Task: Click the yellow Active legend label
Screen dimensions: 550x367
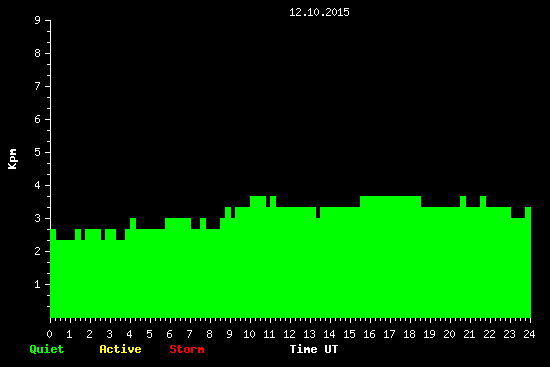Action: point(120,349)
